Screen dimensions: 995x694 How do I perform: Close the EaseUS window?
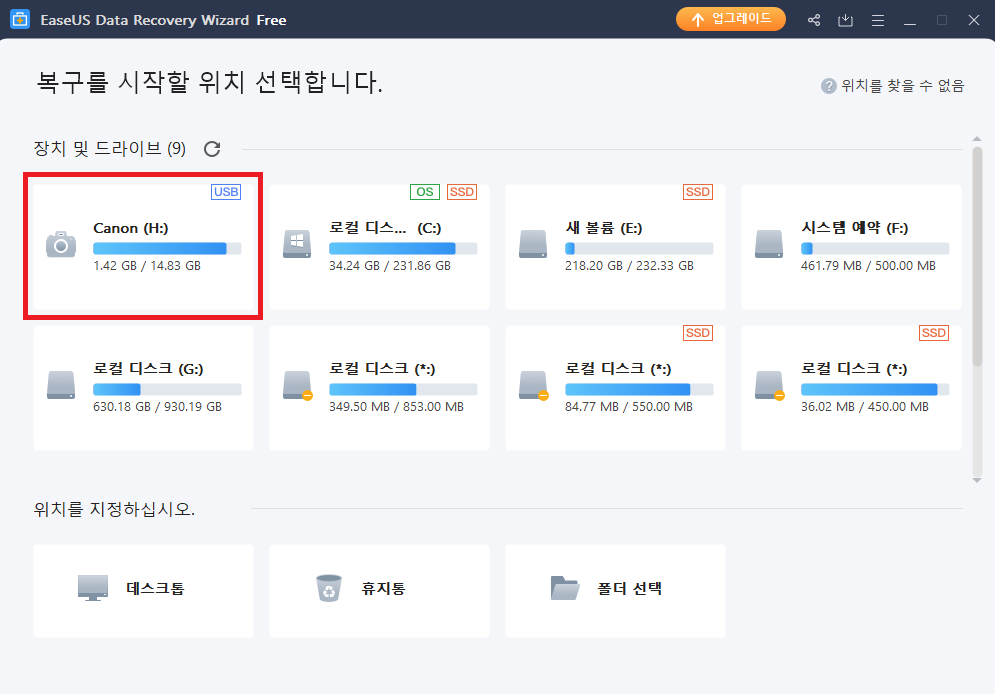pyautogui.click(x=974, y=20)
